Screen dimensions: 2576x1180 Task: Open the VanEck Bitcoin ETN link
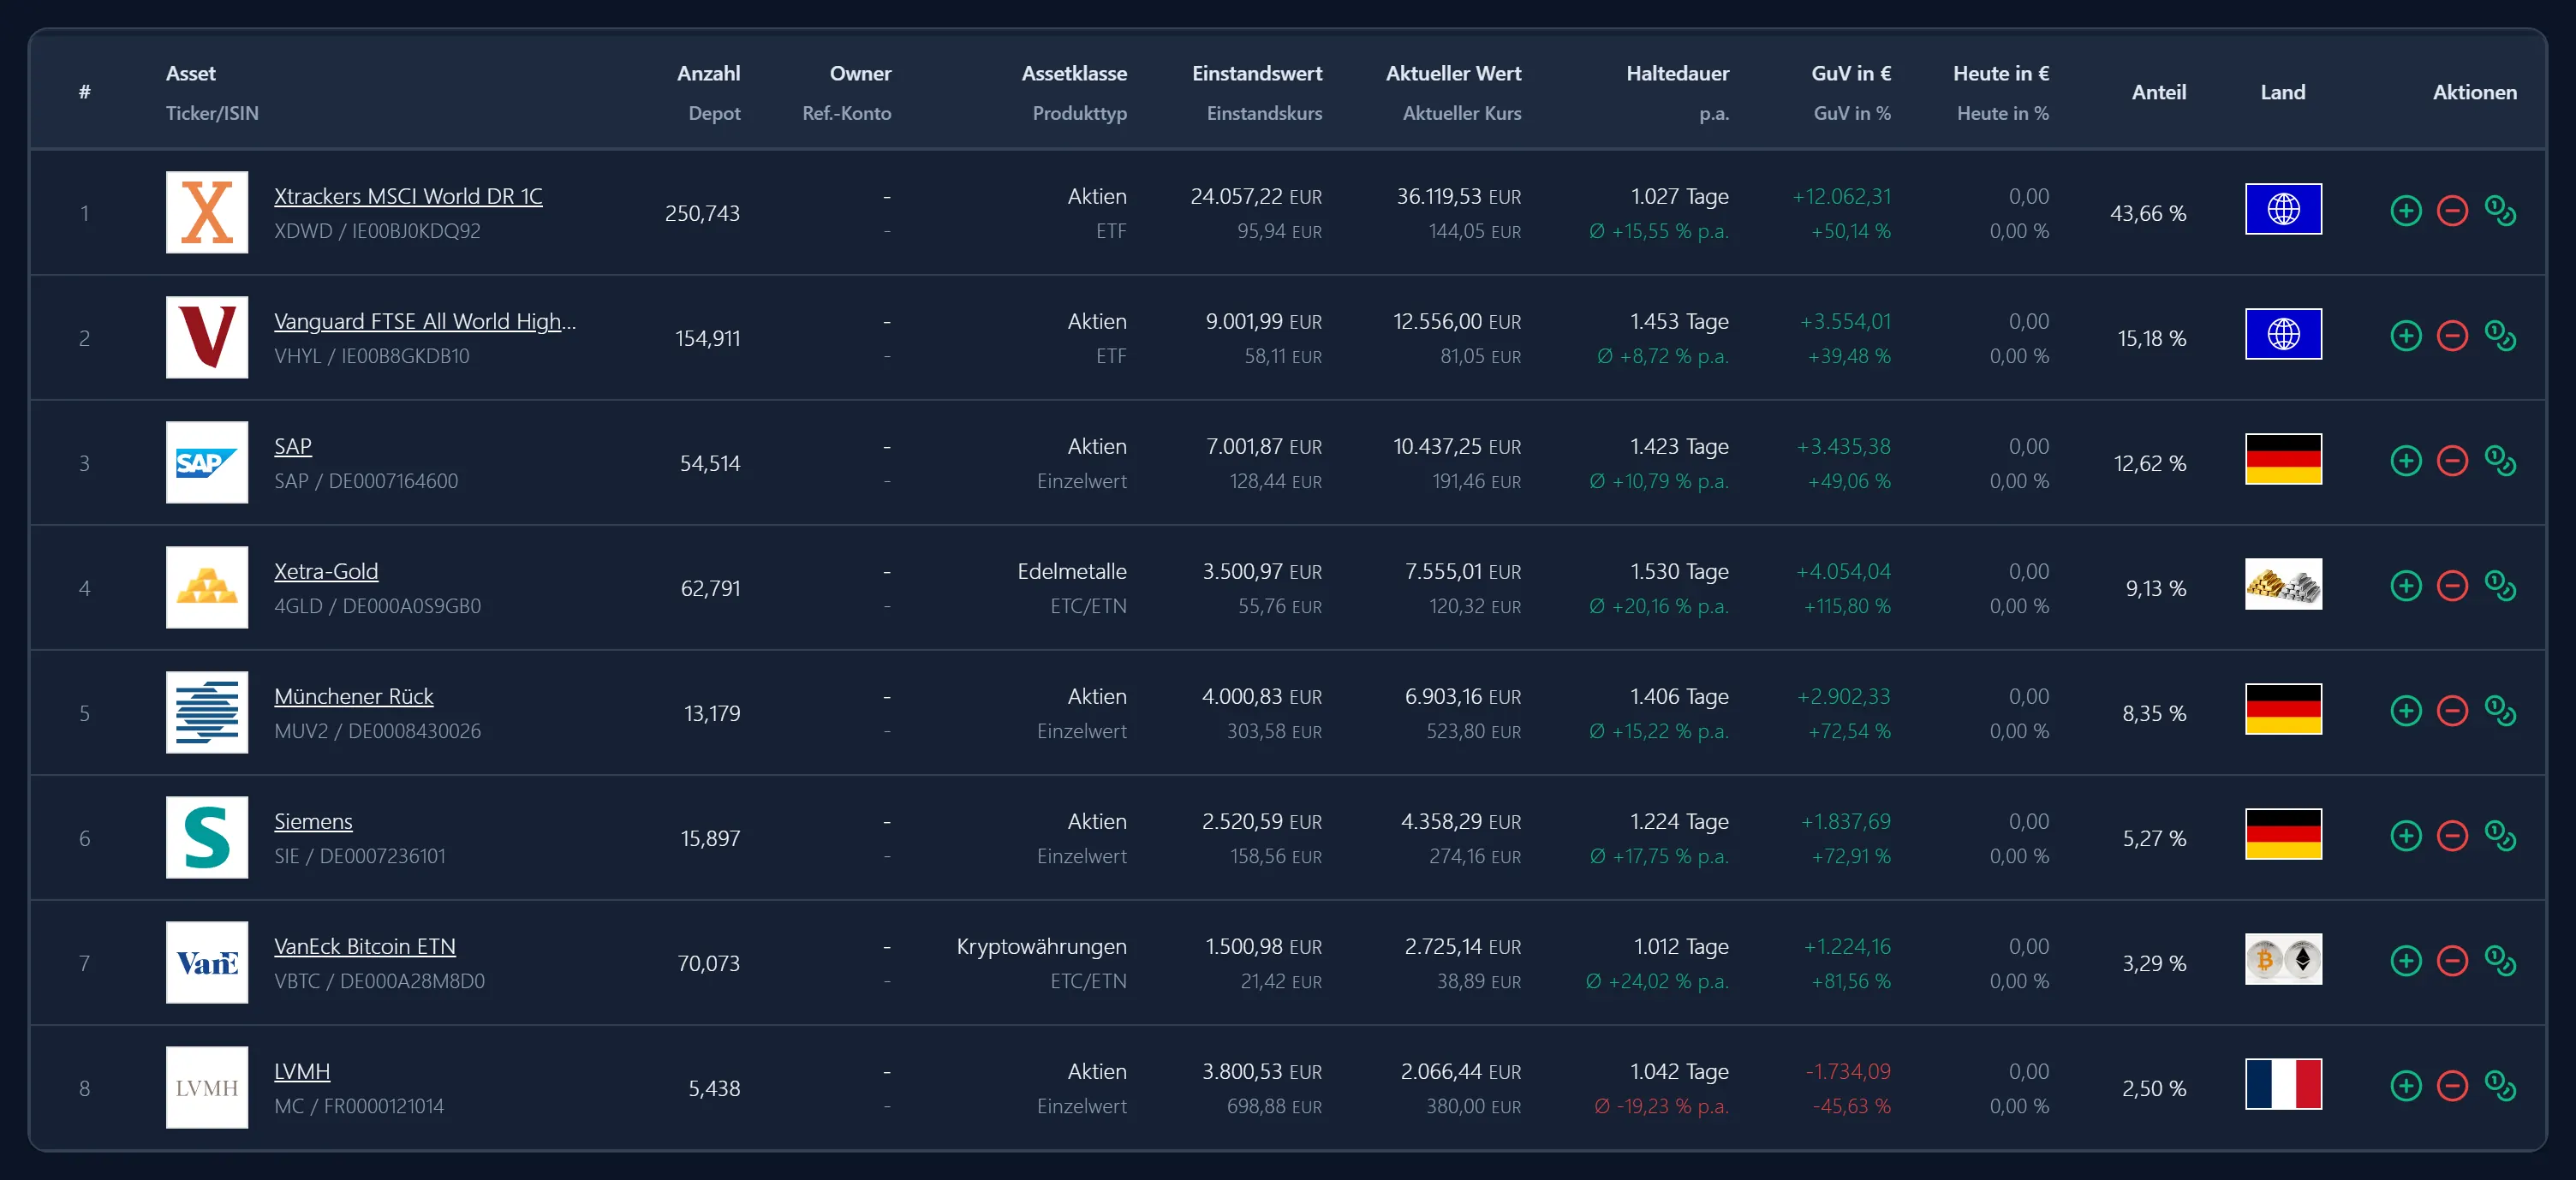[365, 946]
